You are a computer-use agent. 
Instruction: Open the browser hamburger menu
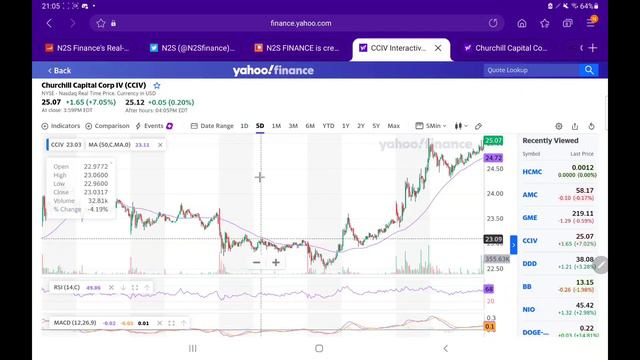click(590, 23)
